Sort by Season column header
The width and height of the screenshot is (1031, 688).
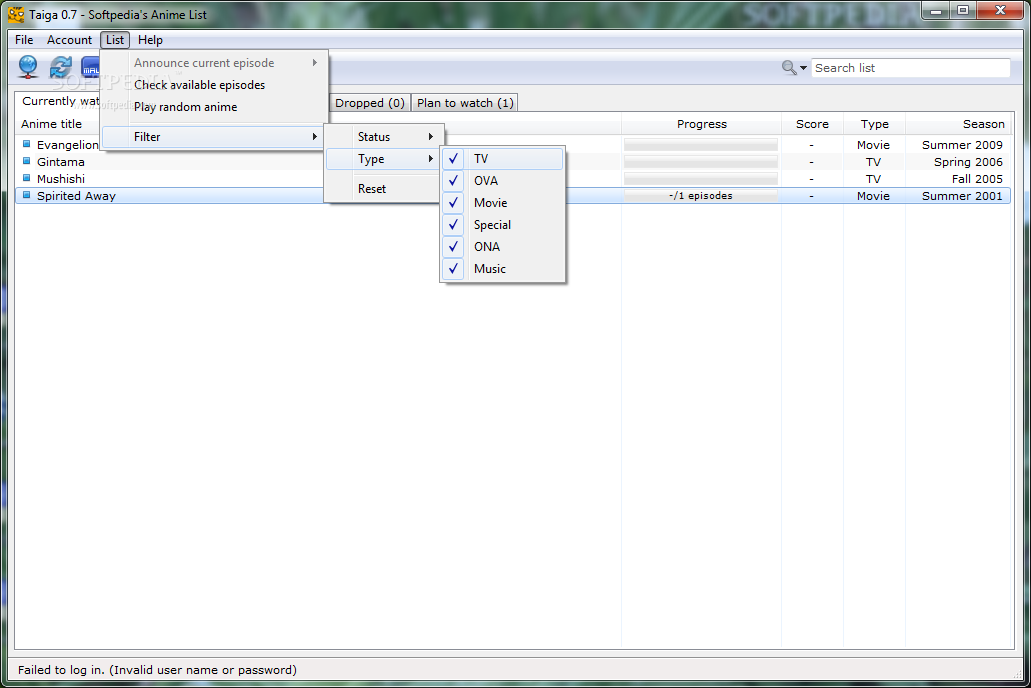point(958,124)
